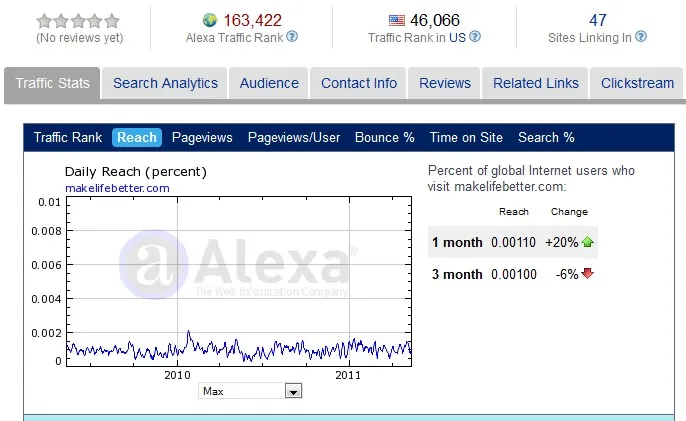
Task: Click the +20% change value
Action: [562, 242]
